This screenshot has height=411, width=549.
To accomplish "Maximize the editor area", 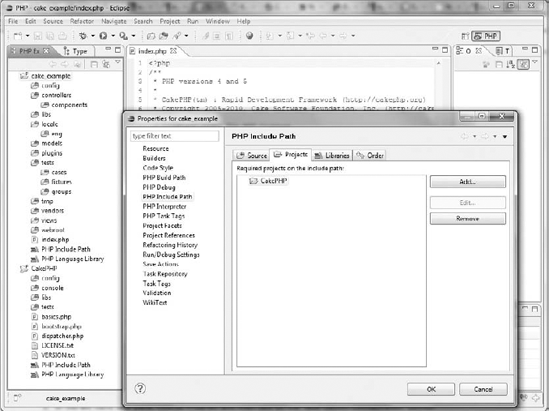I will 445,50.
